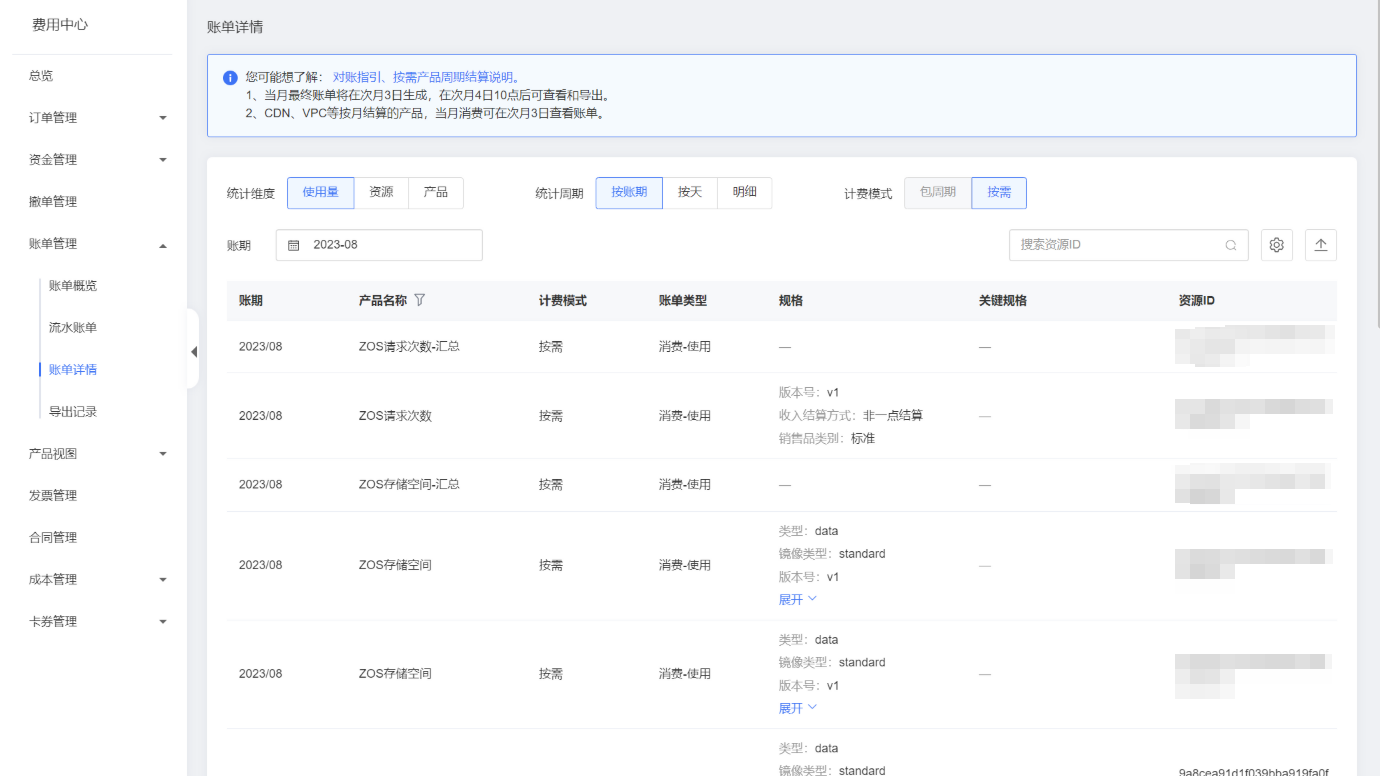Click the search magnifier icon
Image resolution: width=1380 pixels, height=776 pixels.
(x=1231, y=245)
